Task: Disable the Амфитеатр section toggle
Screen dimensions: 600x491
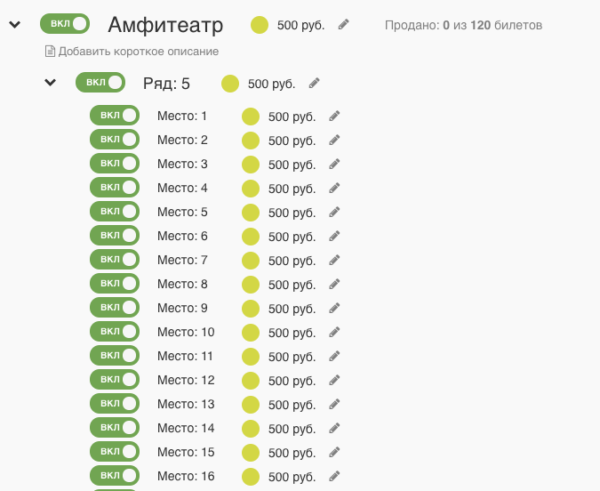Action: pos(65,24)
